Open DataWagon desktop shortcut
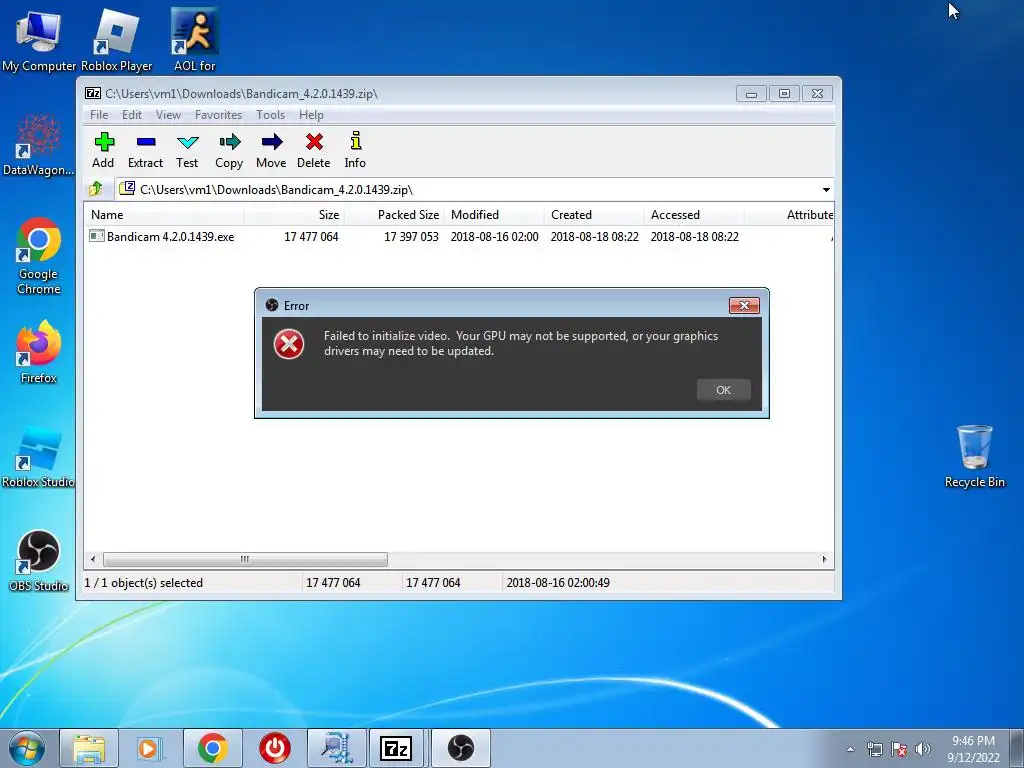Screen dimensions: 1024x768 (39, 145)
